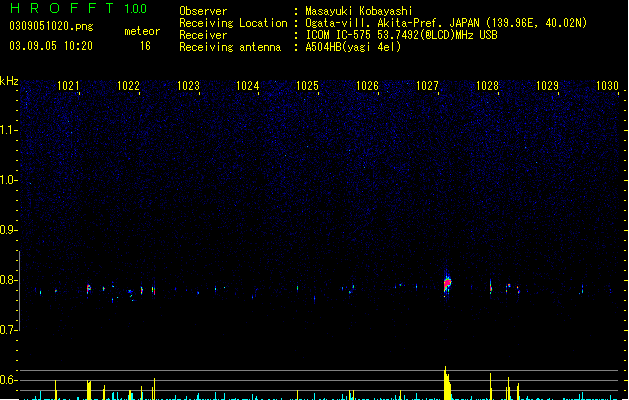The image size is (629, 400).
Task: Click the 0.8 kHz frequency label
Action: [x=9, y=280]
